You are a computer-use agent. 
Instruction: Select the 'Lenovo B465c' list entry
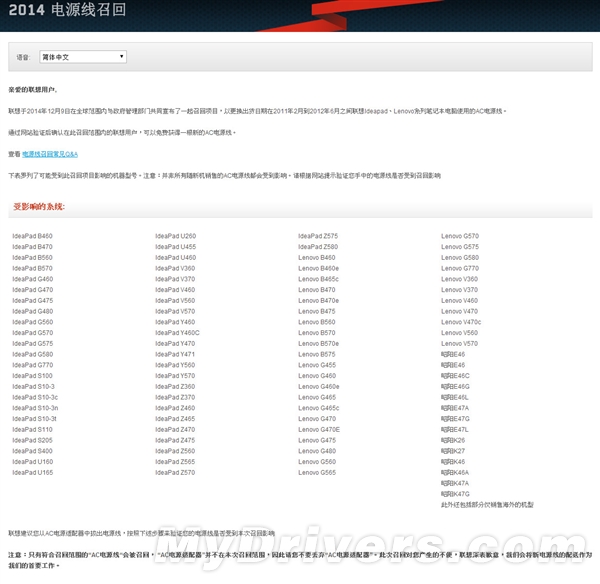(x=319, y=279)
